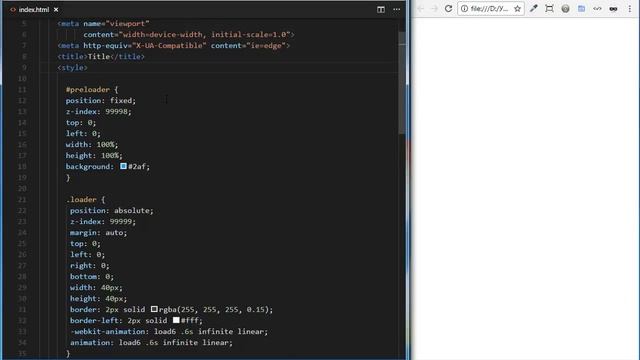Click the '-webkit-animation' property line

(x=169, y=331)
